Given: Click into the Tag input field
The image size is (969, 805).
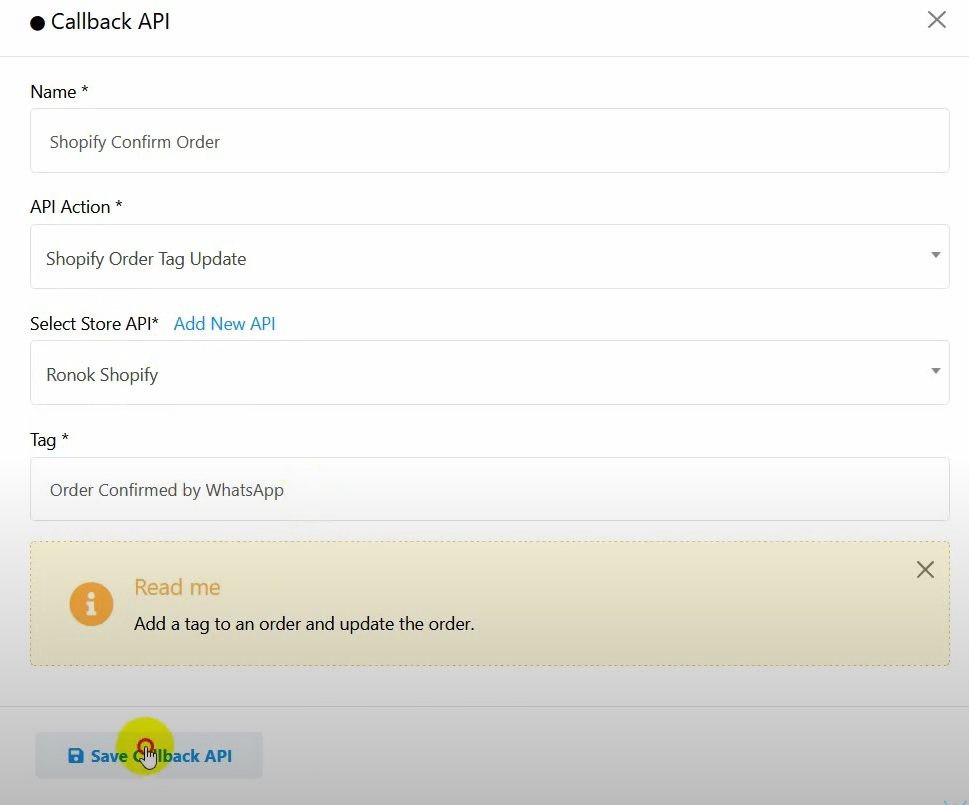Looking at the screenshot, I should coord(489,490).
